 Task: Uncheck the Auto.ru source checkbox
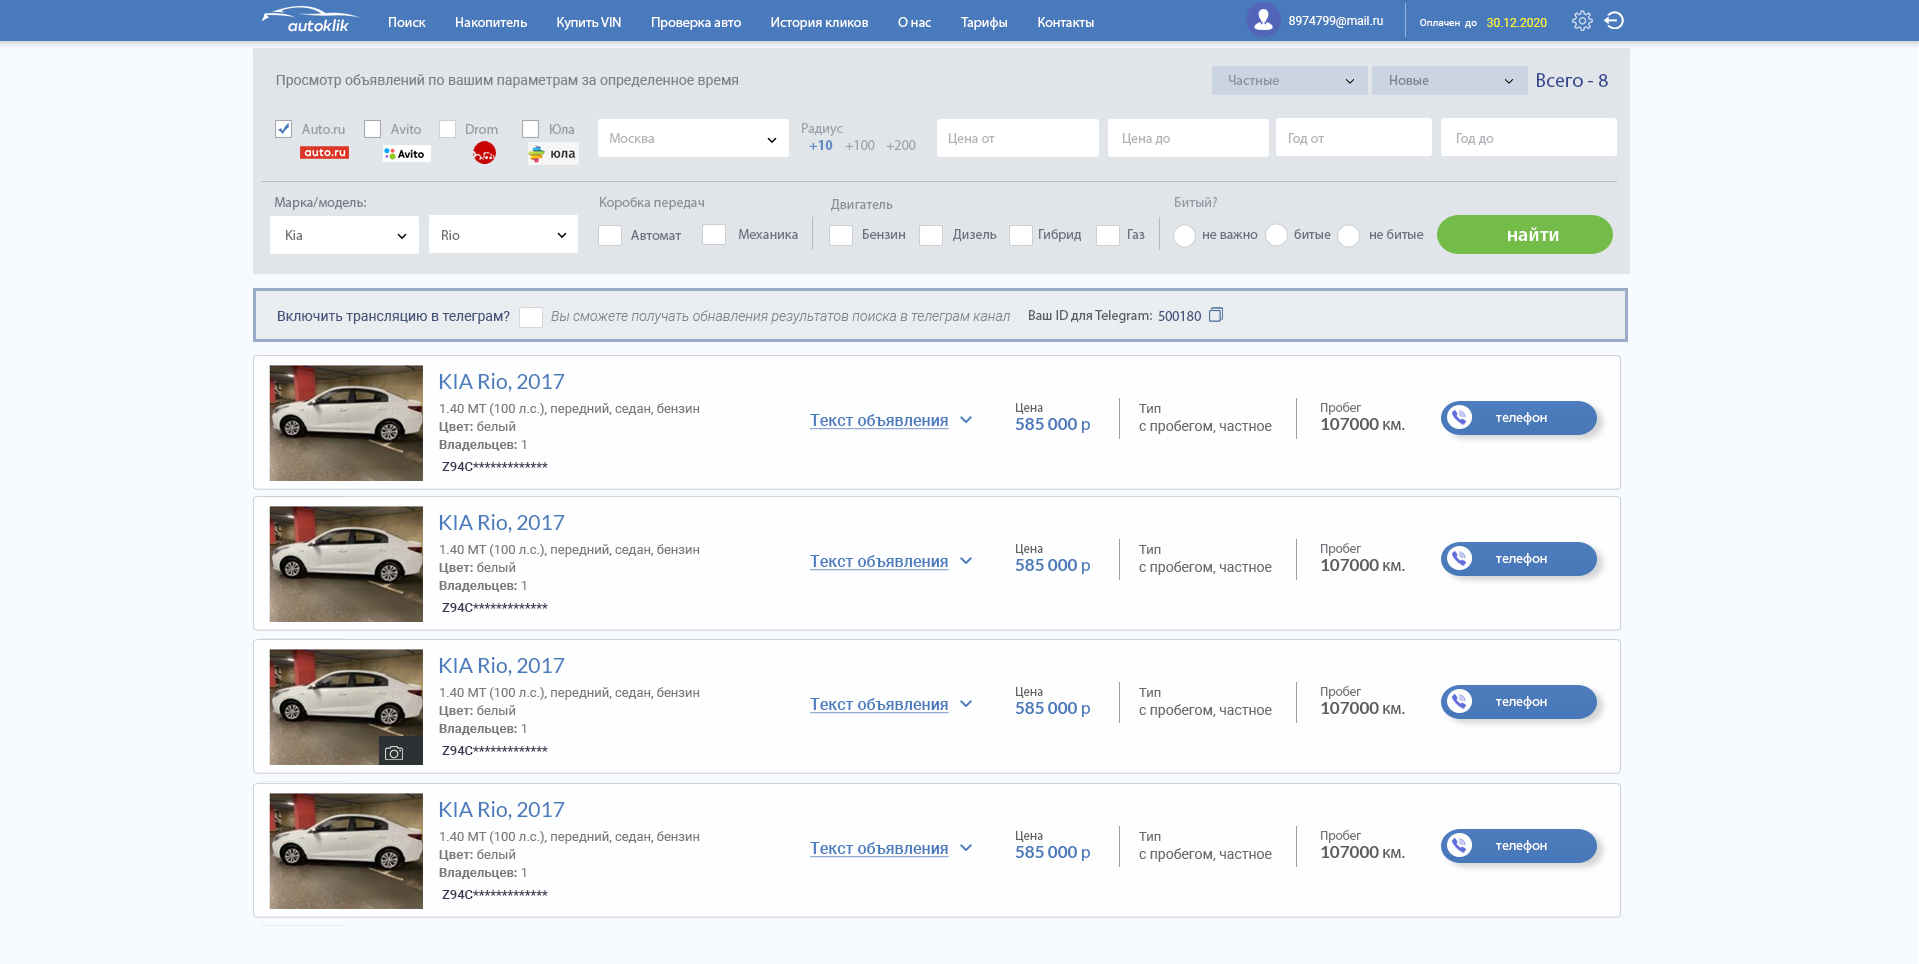point(284,129)
